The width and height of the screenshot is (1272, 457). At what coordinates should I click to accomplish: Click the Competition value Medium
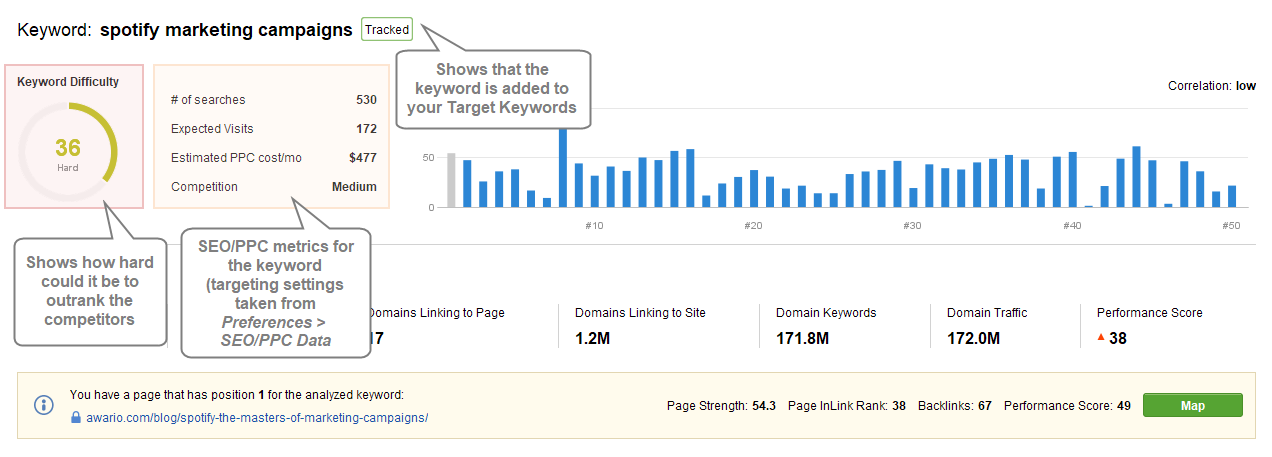(354, 187)
